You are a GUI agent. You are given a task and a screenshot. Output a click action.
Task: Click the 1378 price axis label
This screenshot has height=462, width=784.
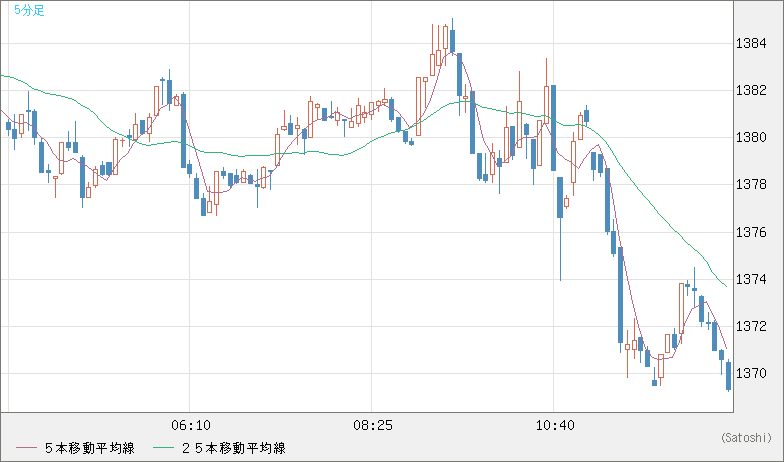point(751,185)
